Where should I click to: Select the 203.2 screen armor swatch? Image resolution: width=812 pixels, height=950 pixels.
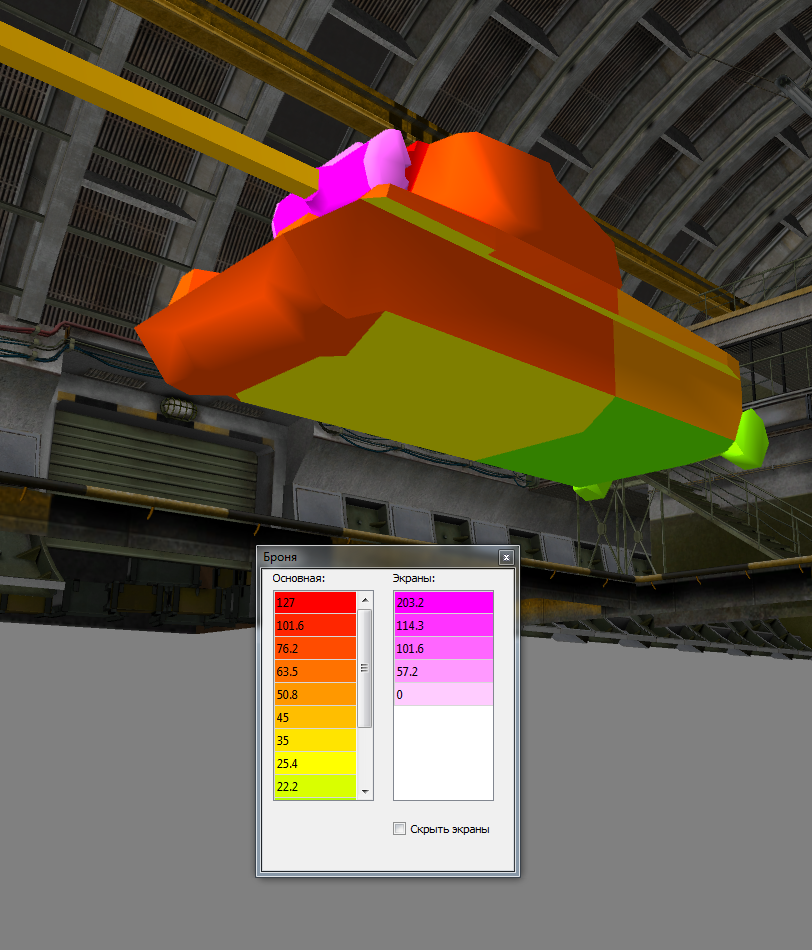[444, 602]
